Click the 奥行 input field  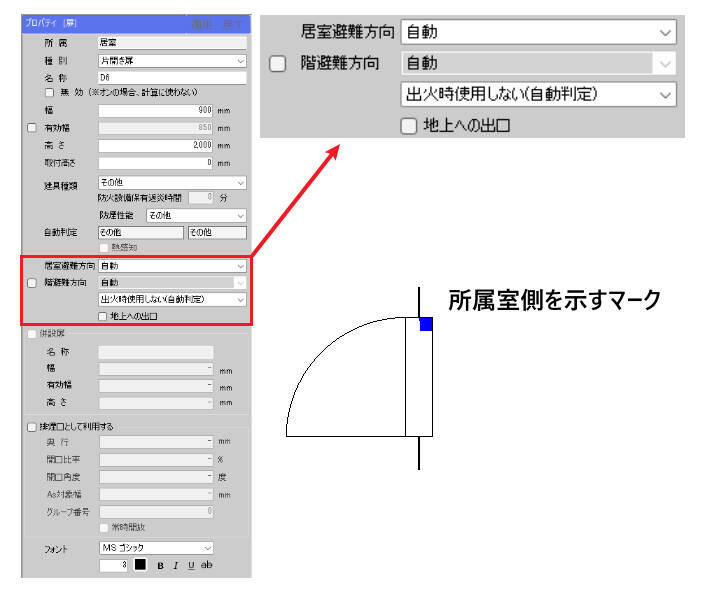click(156, 442)
